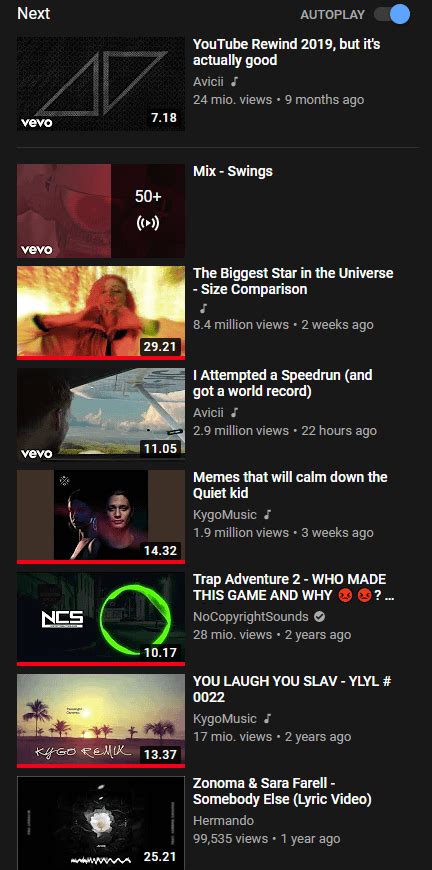
Task: Click the 29.21 duration badge on Biggest Star thumbnail
Action: tap(160, 347)
